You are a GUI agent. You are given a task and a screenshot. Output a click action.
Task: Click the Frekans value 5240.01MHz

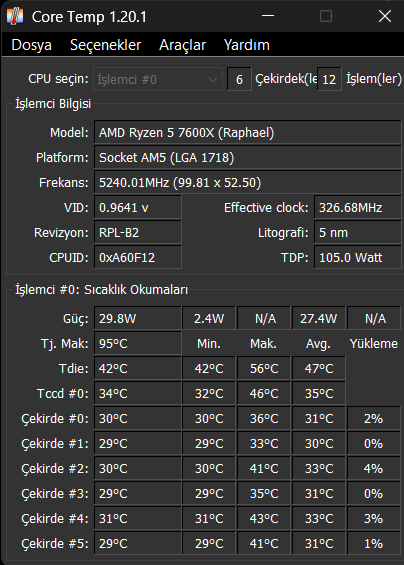click(248, 182)
